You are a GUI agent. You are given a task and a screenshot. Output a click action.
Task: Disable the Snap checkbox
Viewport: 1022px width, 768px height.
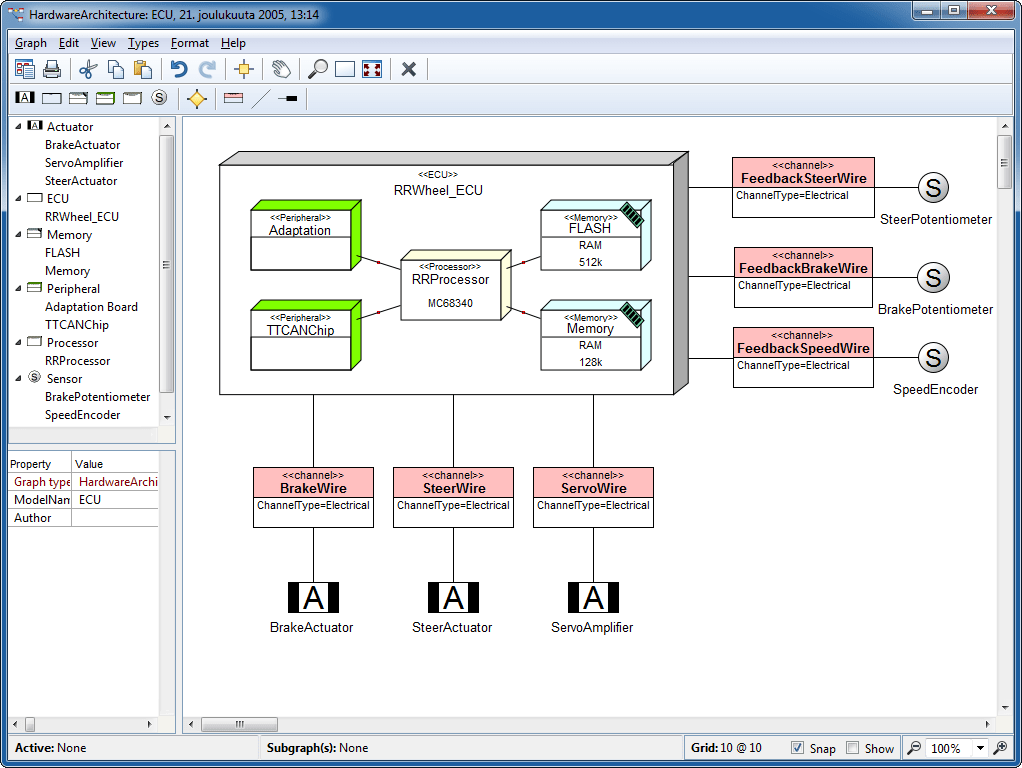tap(797, 748)
